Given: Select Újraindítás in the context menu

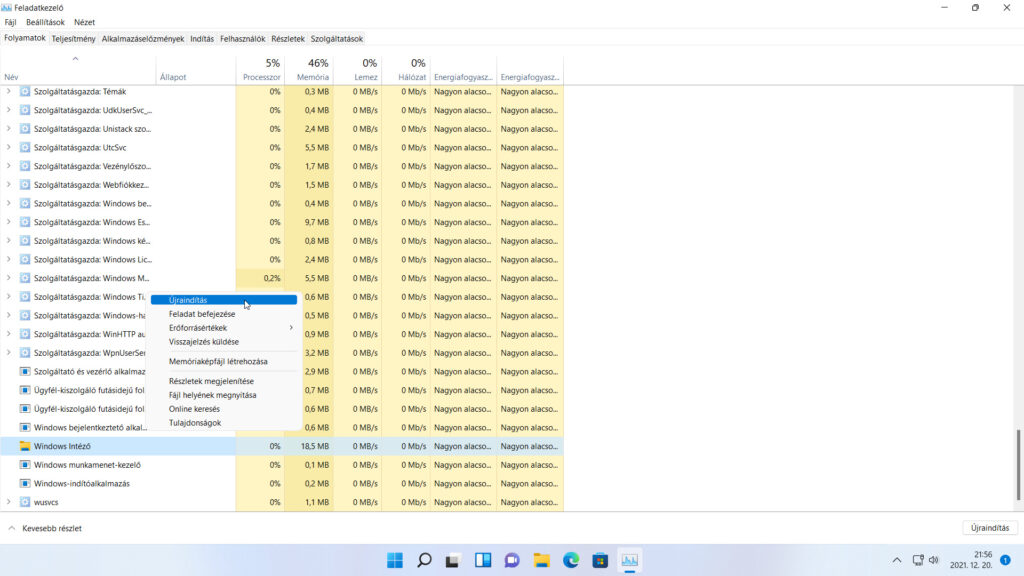Looking at the screenshot, I should [x=224, y=300].
